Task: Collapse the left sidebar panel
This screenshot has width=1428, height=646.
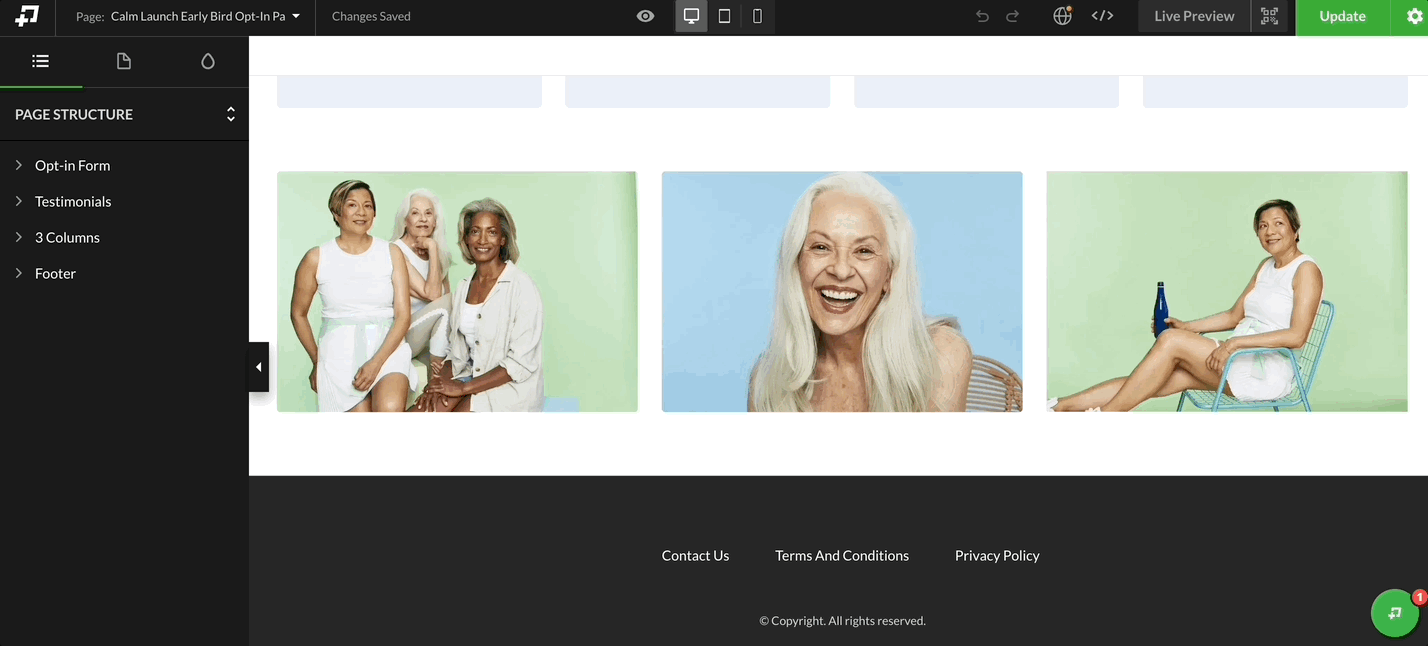Action: click(258, 367)
